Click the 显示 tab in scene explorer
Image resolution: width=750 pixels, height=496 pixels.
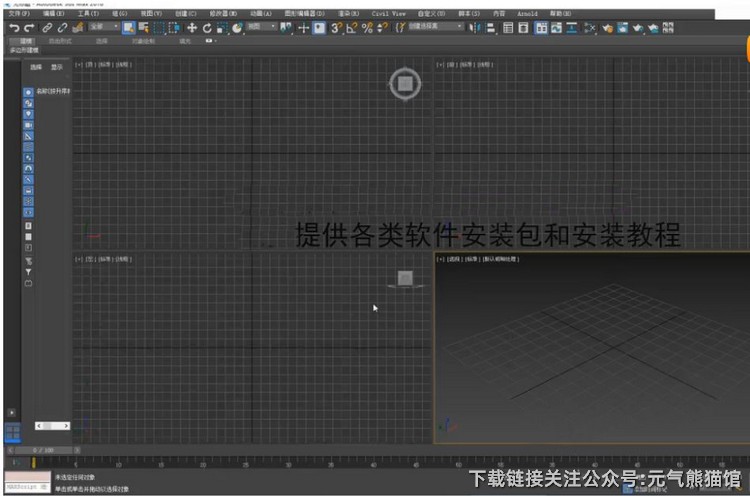[x=57, y=67]
